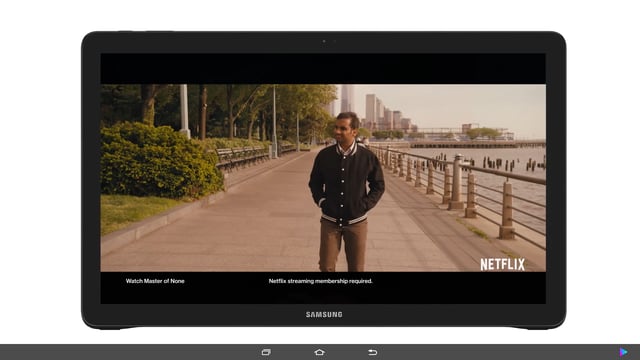The width and height of the screenshot is (640, 360).
Task: Click the SAMSUNG logo on bezel
Action: pos(324,314)
